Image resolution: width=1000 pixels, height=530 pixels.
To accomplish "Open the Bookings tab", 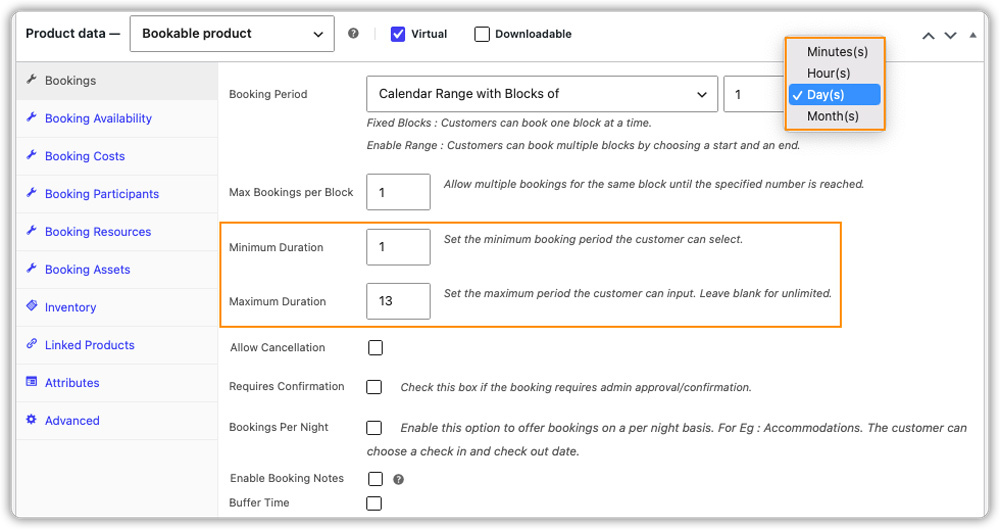I will click(x=117, y=80).
